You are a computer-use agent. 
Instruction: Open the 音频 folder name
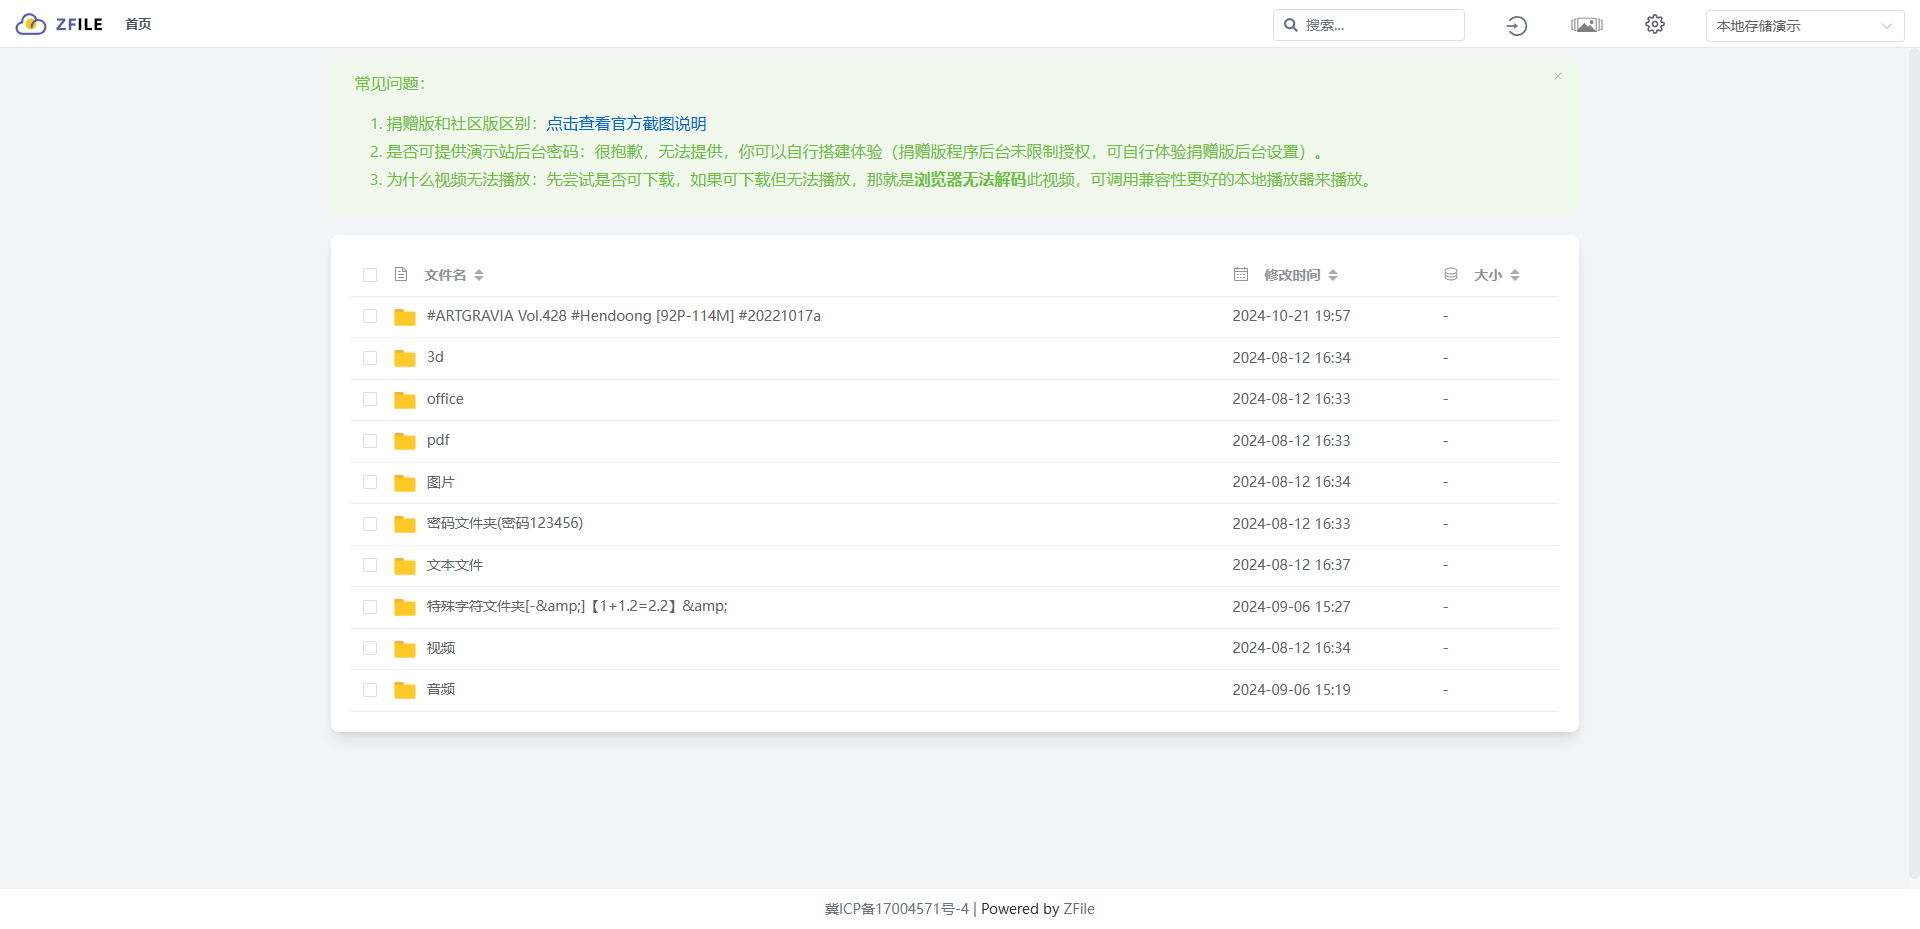pyautogui.click(x=441, y=689)
